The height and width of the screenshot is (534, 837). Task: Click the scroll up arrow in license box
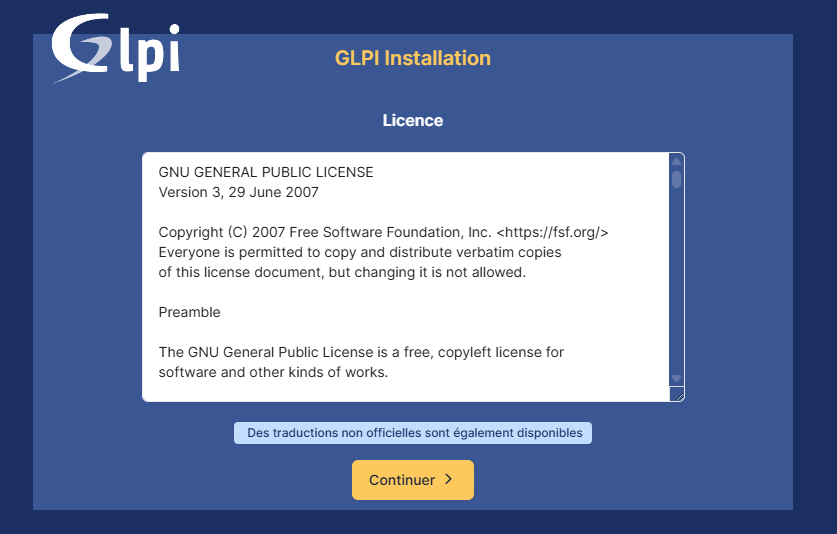[x=676, y=161]
